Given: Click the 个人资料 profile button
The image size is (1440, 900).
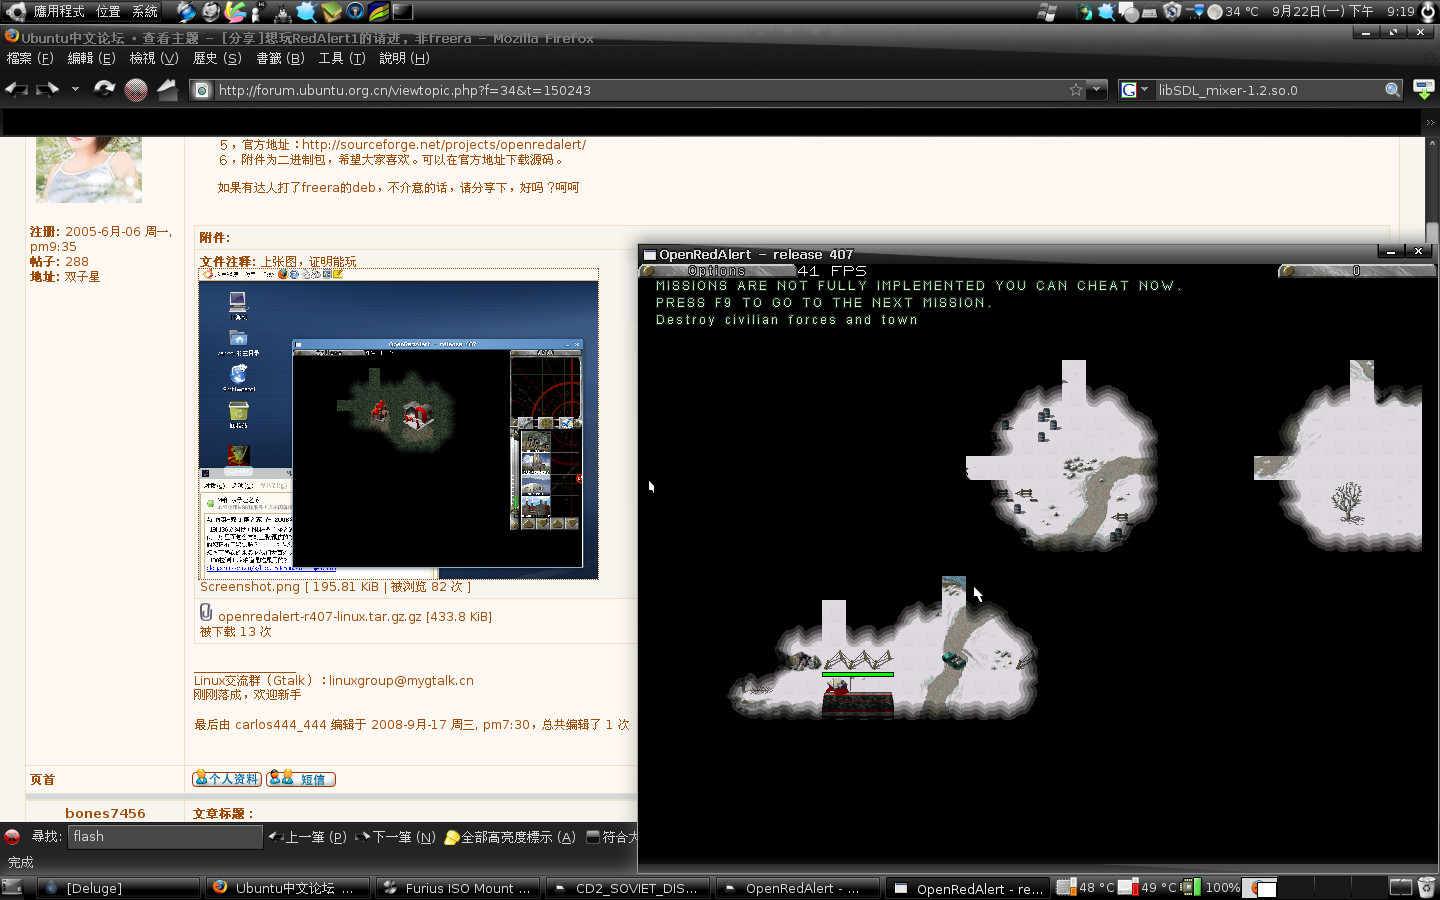Looking at the screenshot, I should [x=227, y=779].
